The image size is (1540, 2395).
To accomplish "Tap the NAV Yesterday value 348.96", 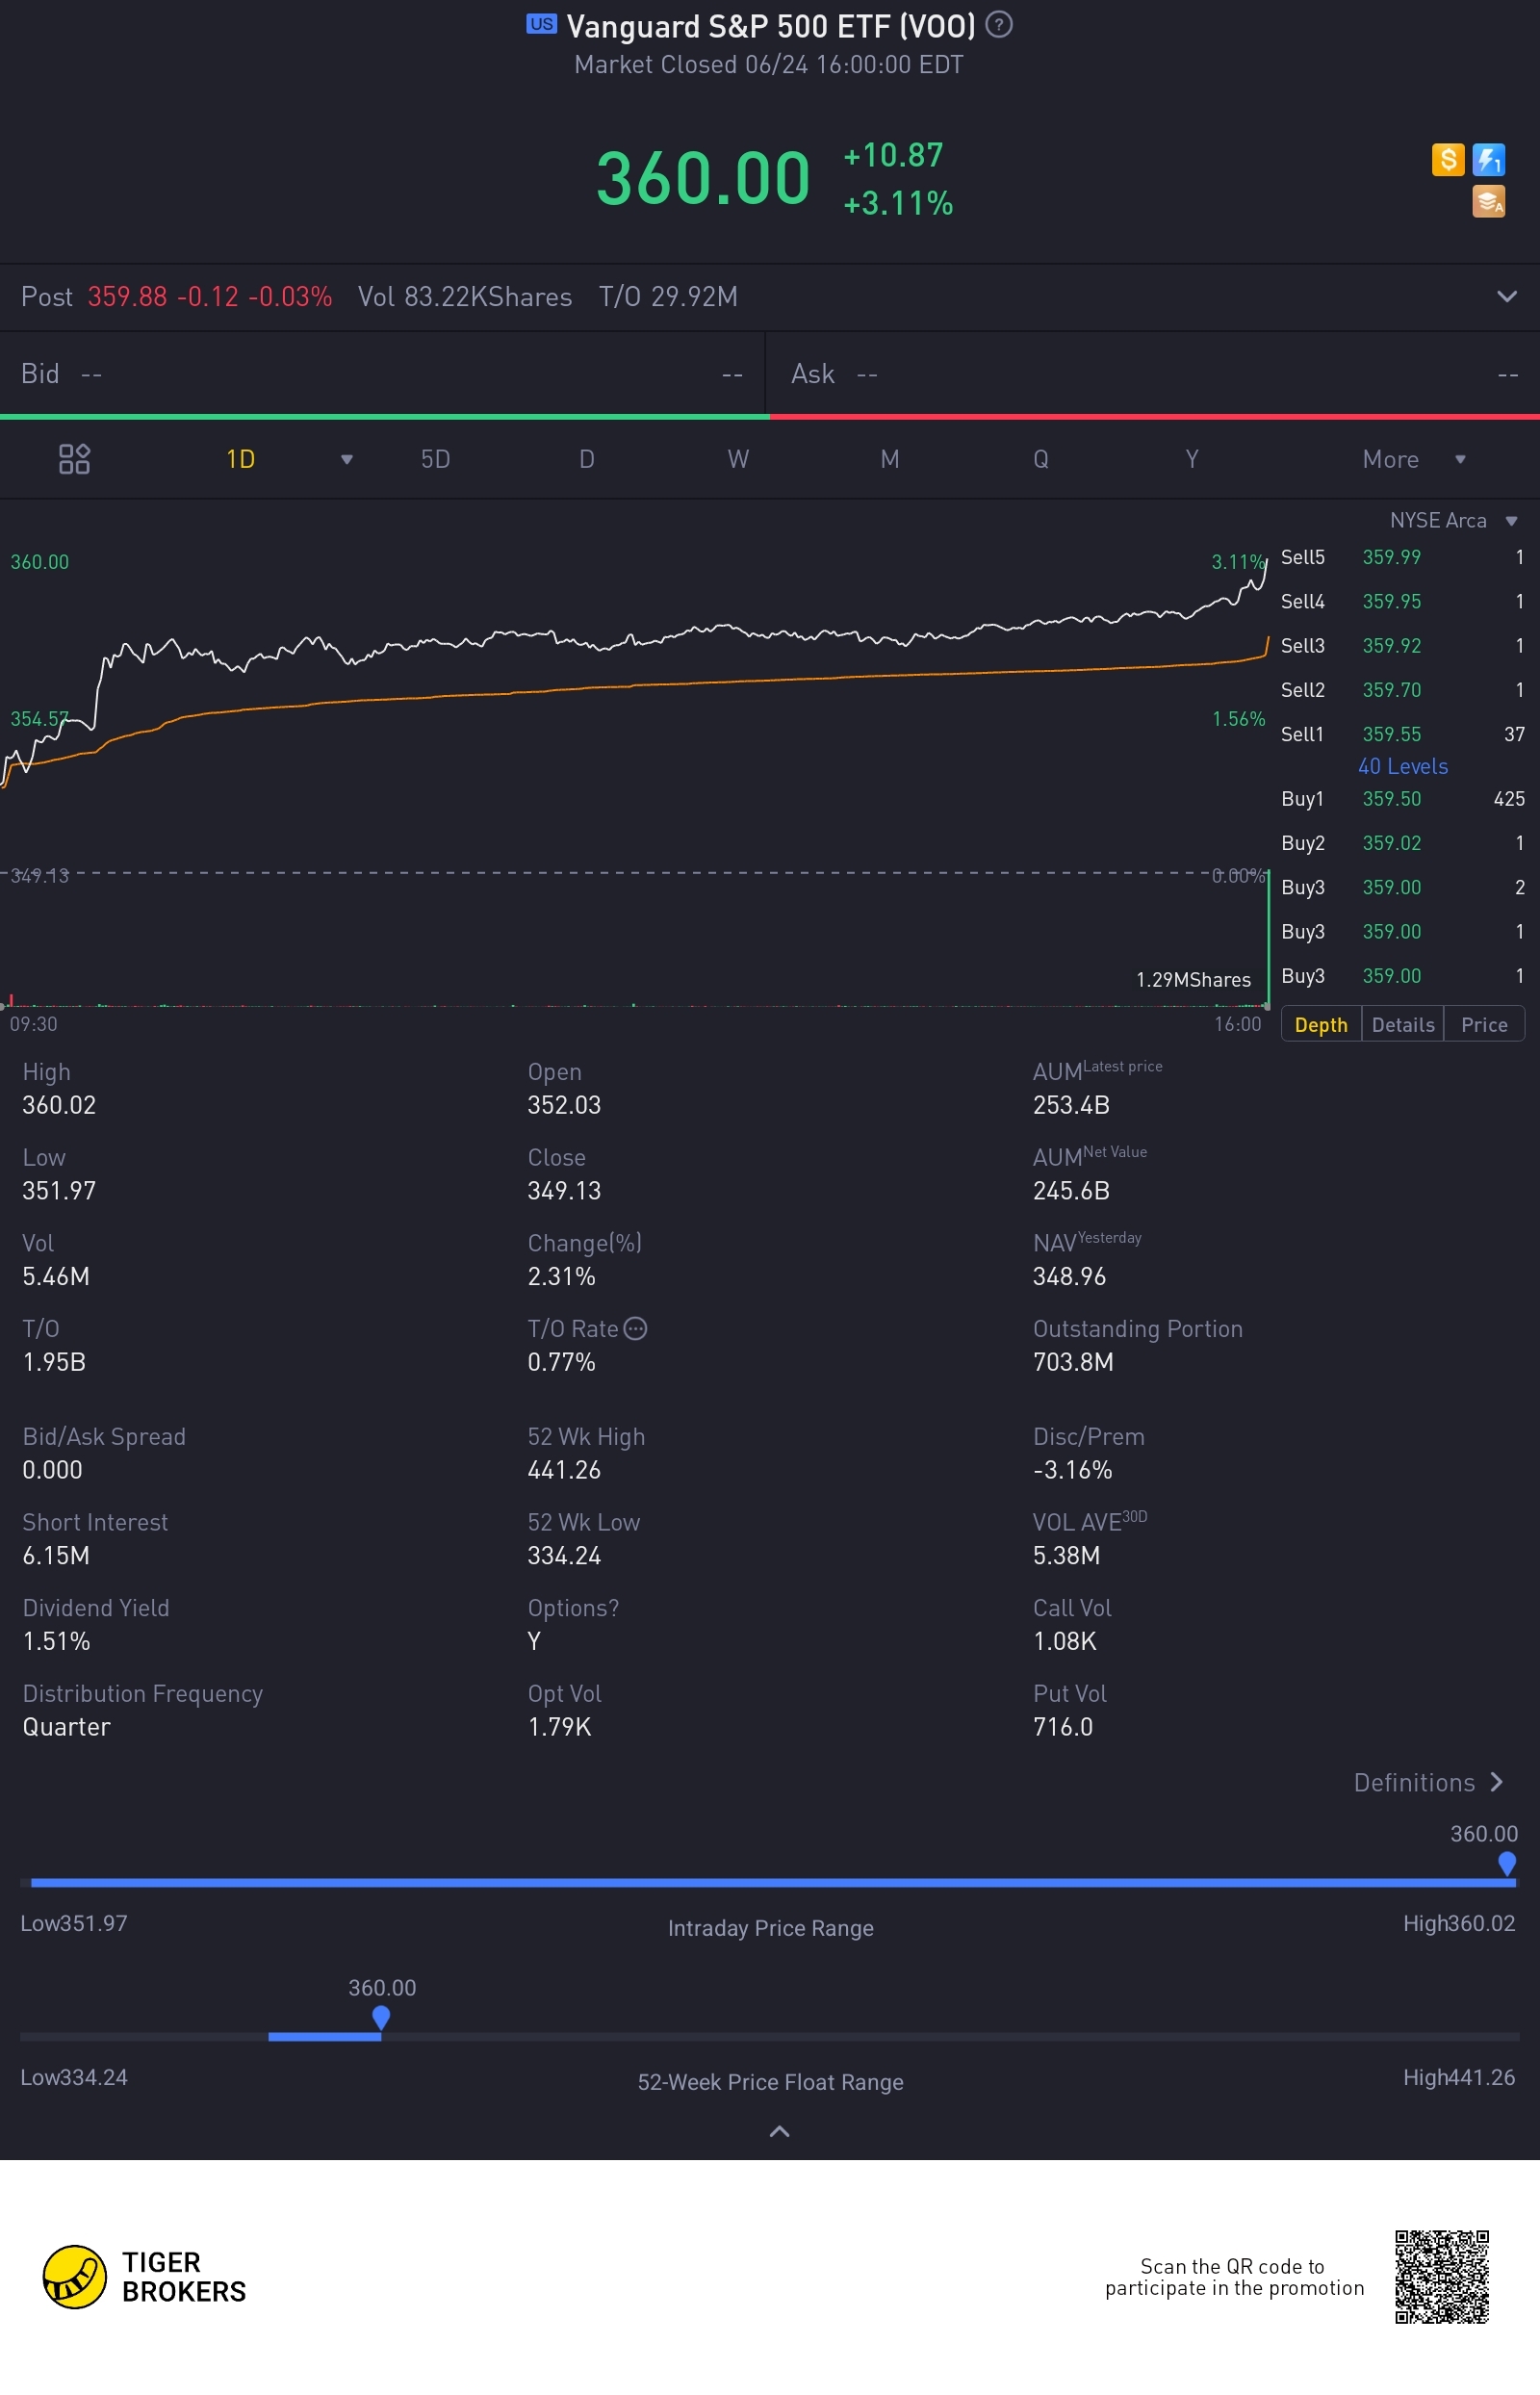I will point(1069,1276).
